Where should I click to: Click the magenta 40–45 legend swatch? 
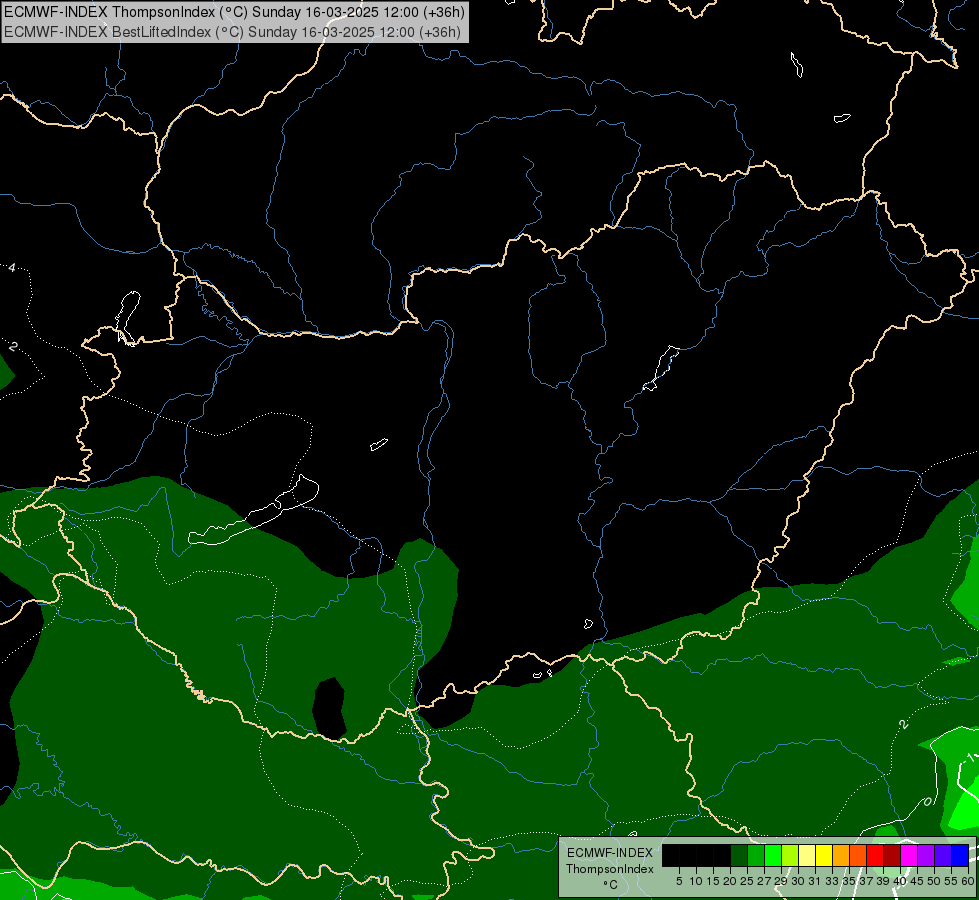[909, 855]
